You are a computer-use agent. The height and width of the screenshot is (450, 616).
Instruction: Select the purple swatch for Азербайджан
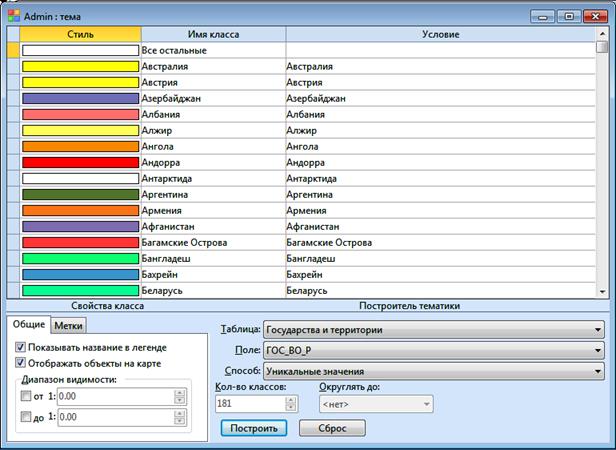point(80,99)
